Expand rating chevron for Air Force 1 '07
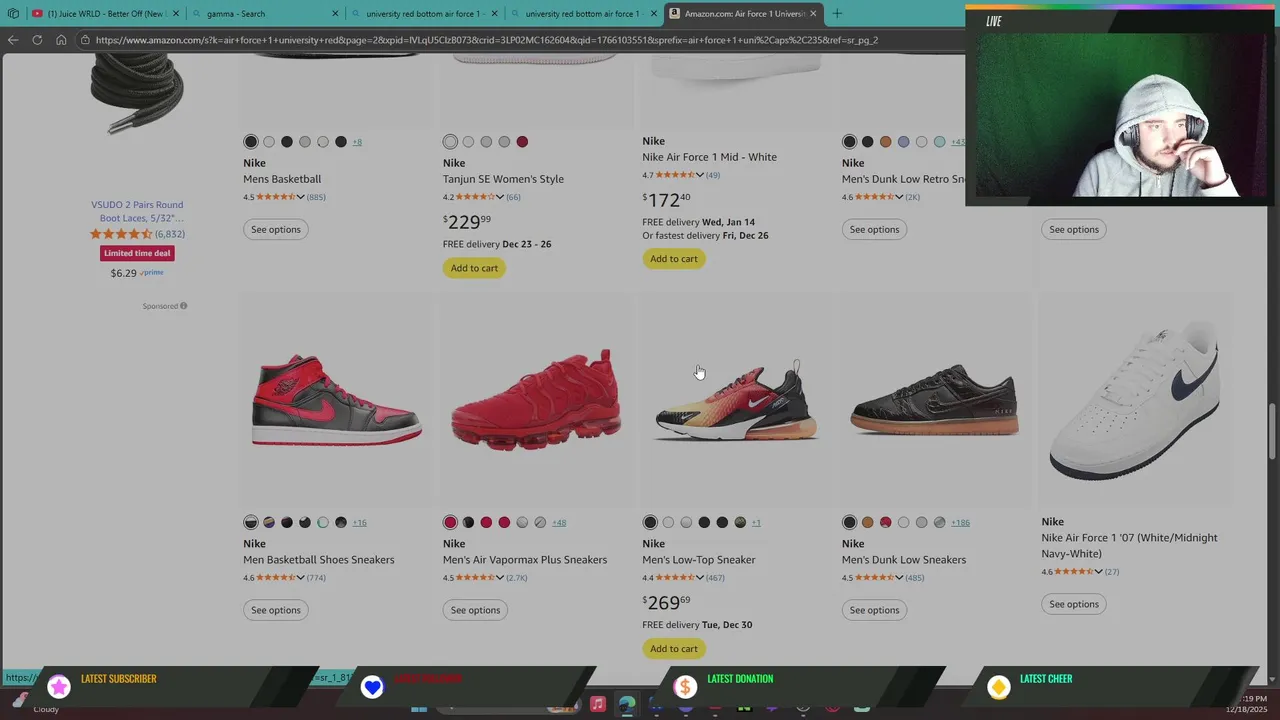Viewport: 1280px width, 720px height. pyautogui.click(x=1098, y=572)
